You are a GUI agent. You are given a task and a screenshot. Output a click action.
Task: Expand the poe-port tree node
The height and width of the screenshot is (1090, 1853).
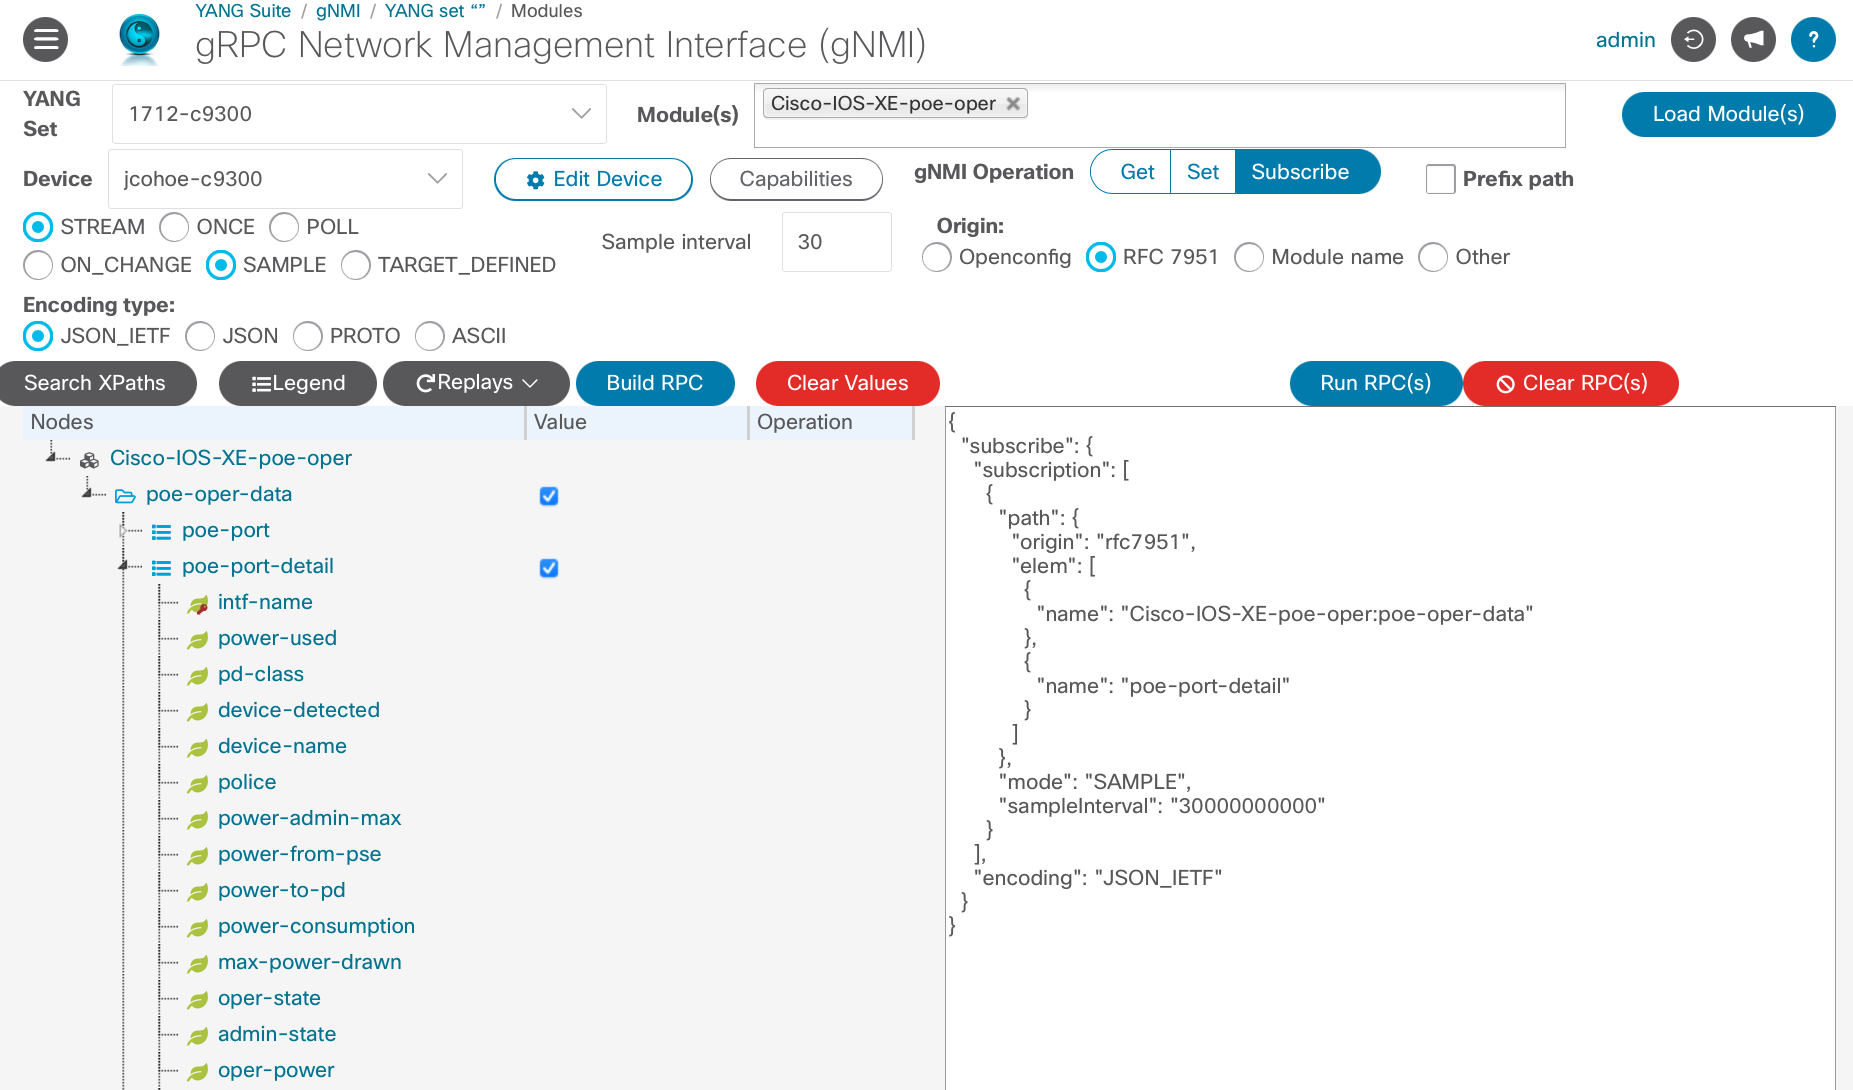click(123, 530)
